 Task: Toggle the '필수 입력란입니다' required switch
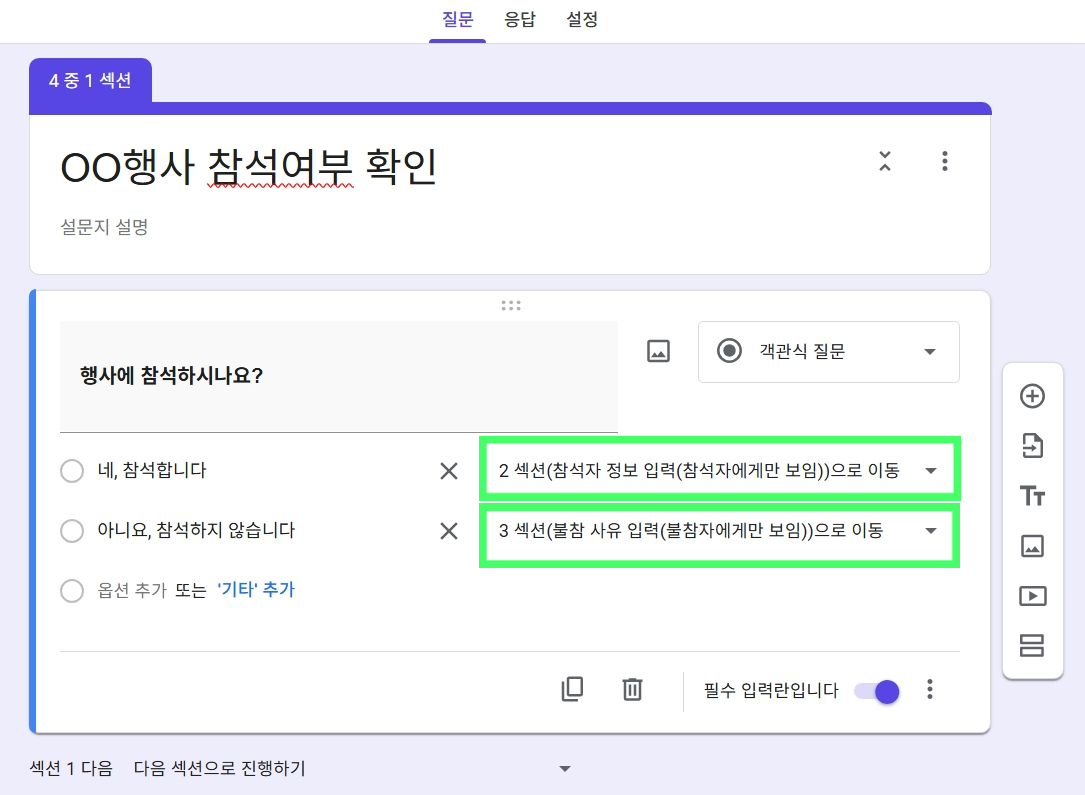coord(877,691)
